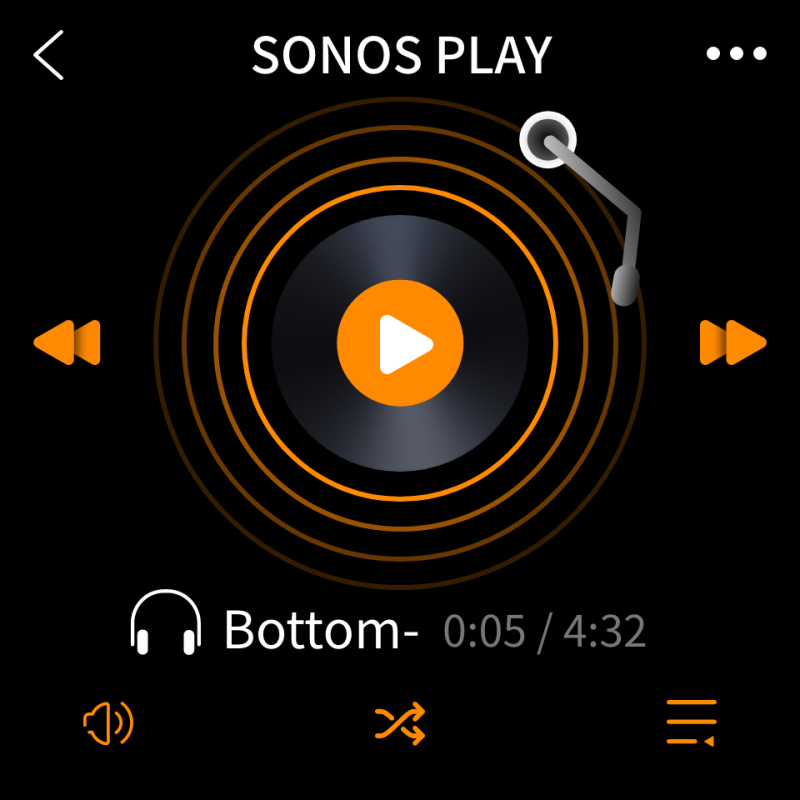800x800 pixels.
Task: Skip to the next track
Action: pyautogui.click(x=733, y=342)
